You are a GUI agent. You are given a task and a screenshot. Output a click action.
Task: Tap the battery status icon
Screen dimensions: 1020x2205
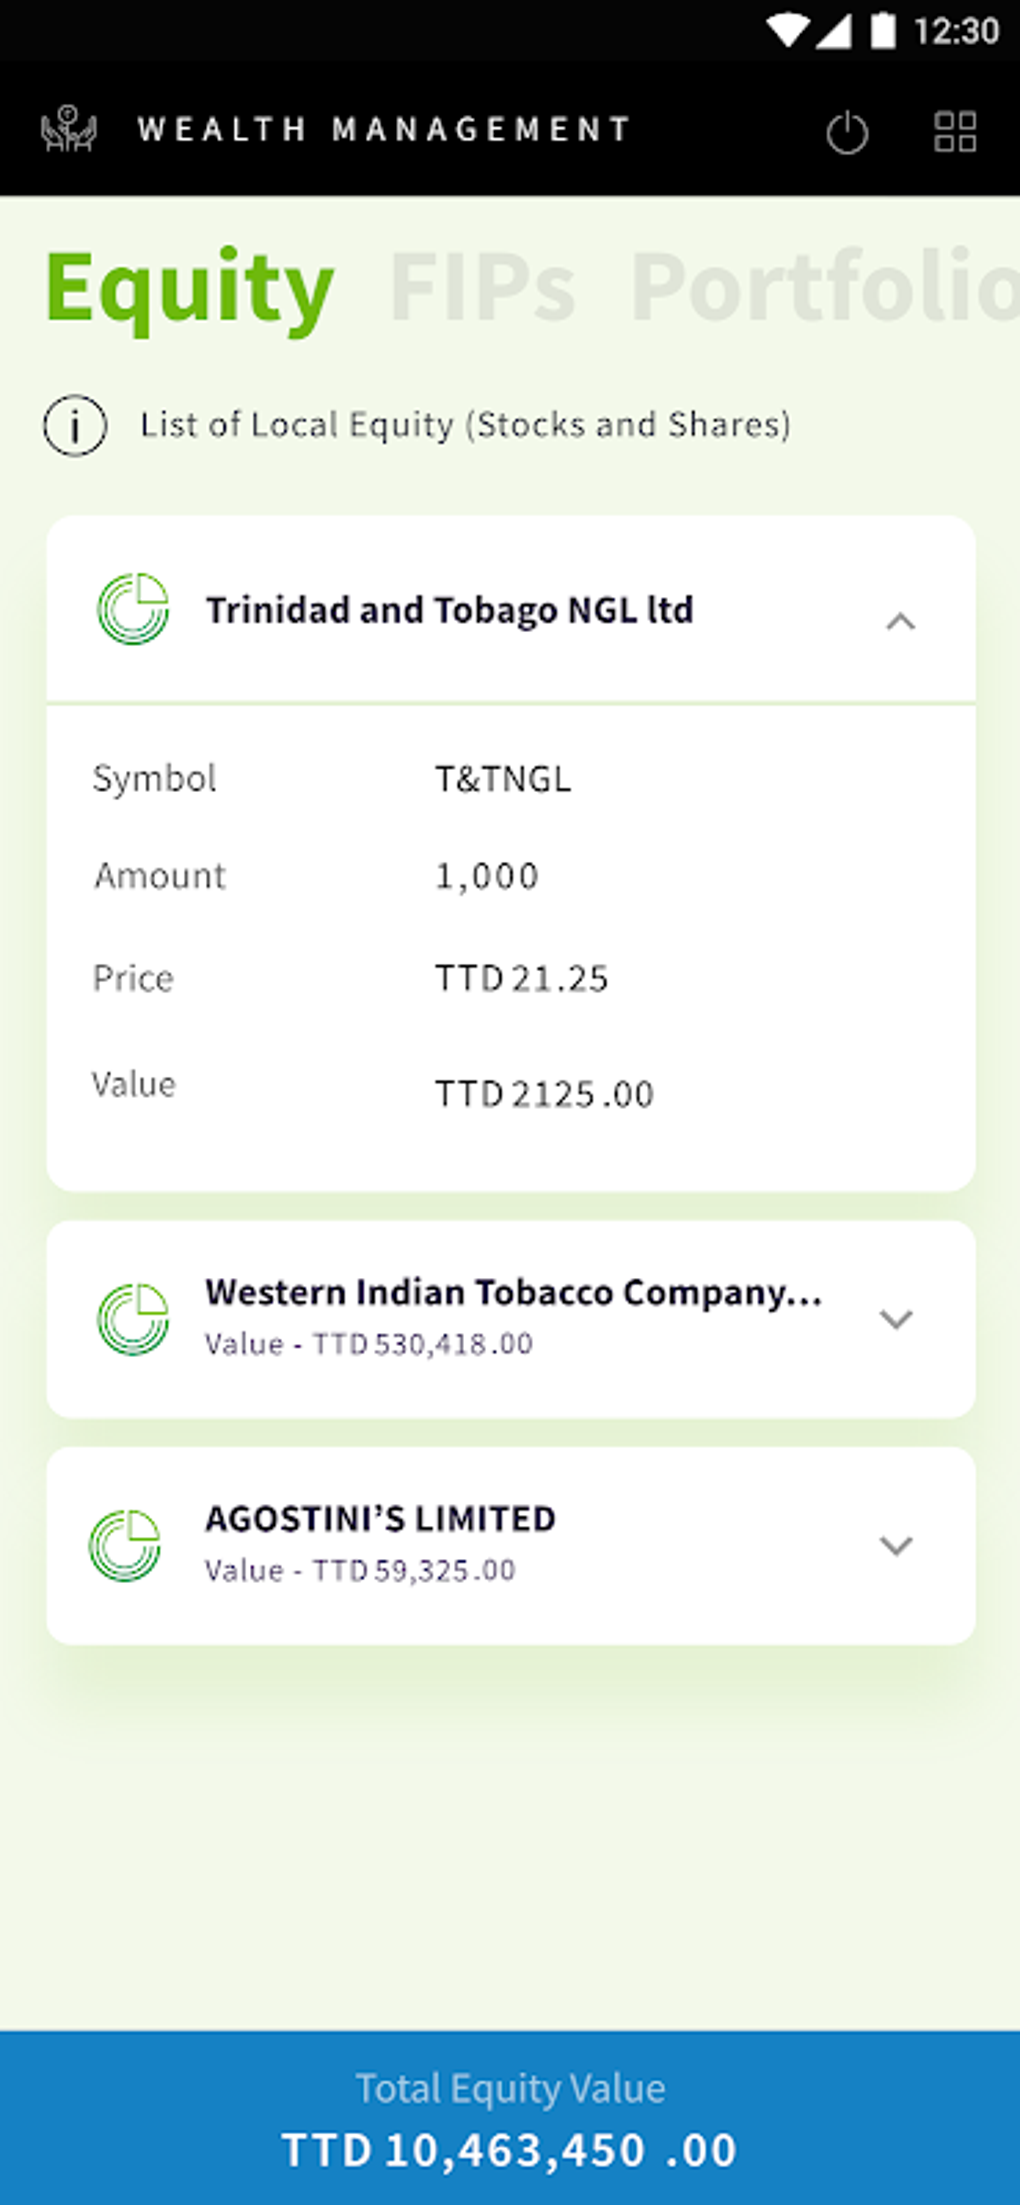(x=882, y=30)
